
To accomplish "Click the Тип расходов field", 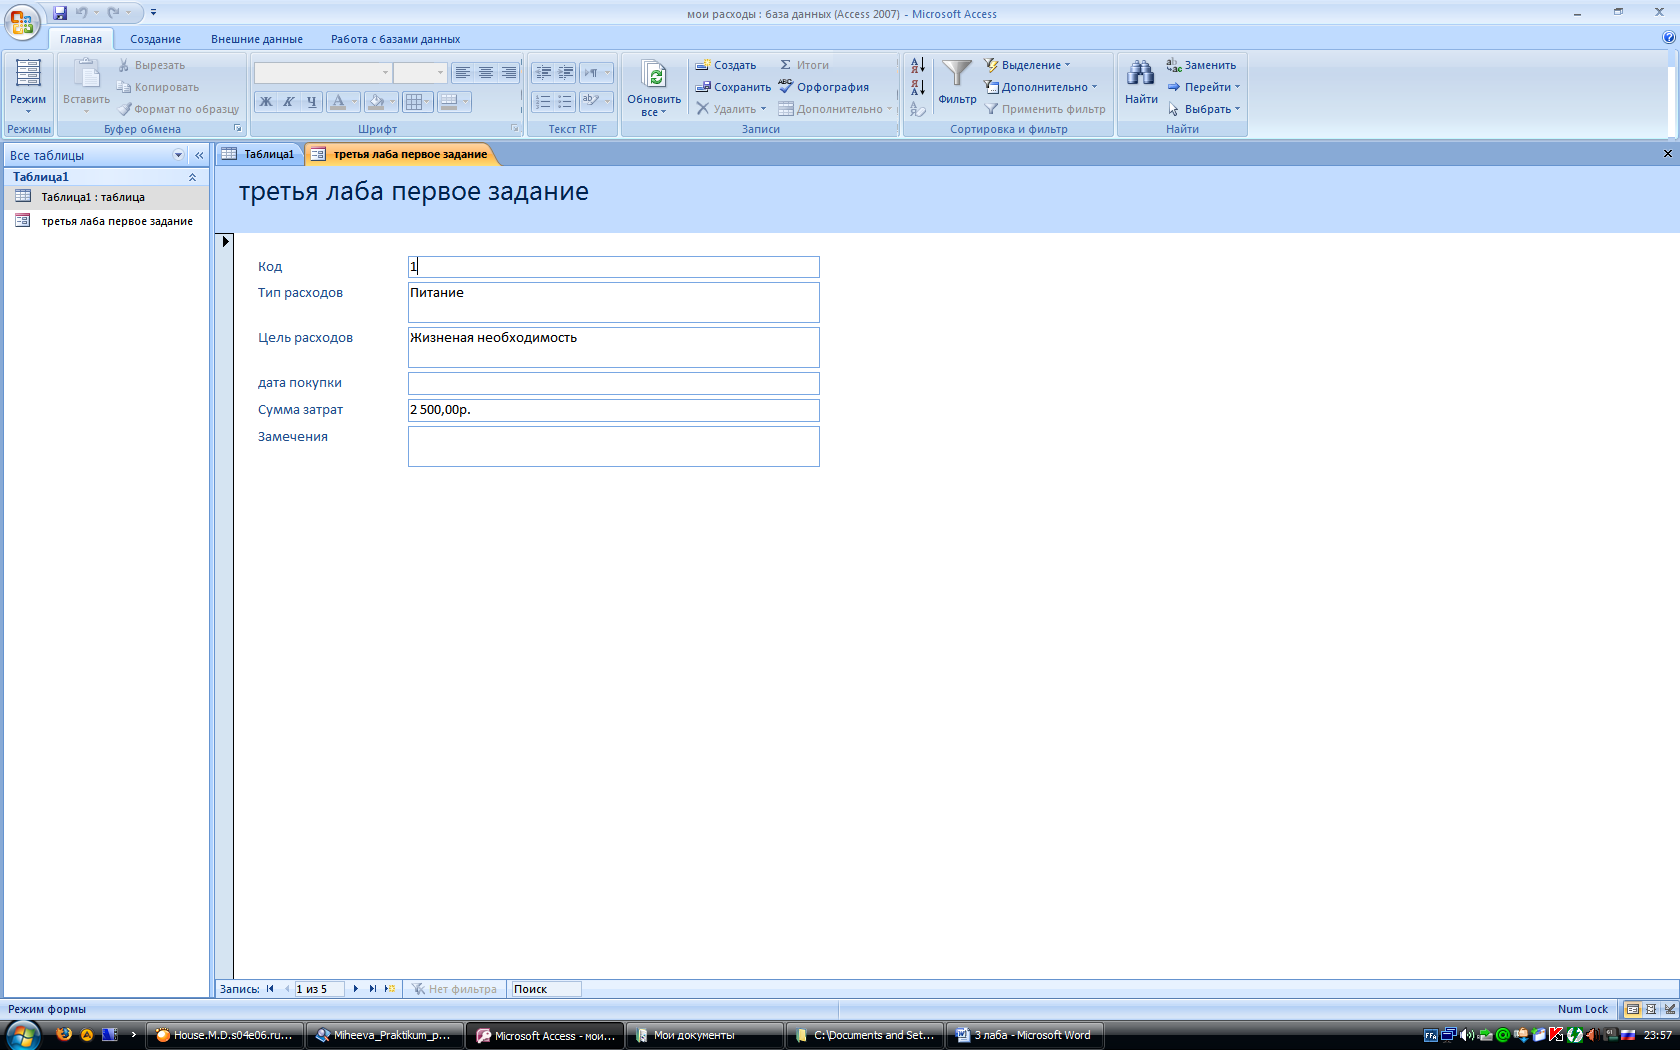I will [614, 302].
